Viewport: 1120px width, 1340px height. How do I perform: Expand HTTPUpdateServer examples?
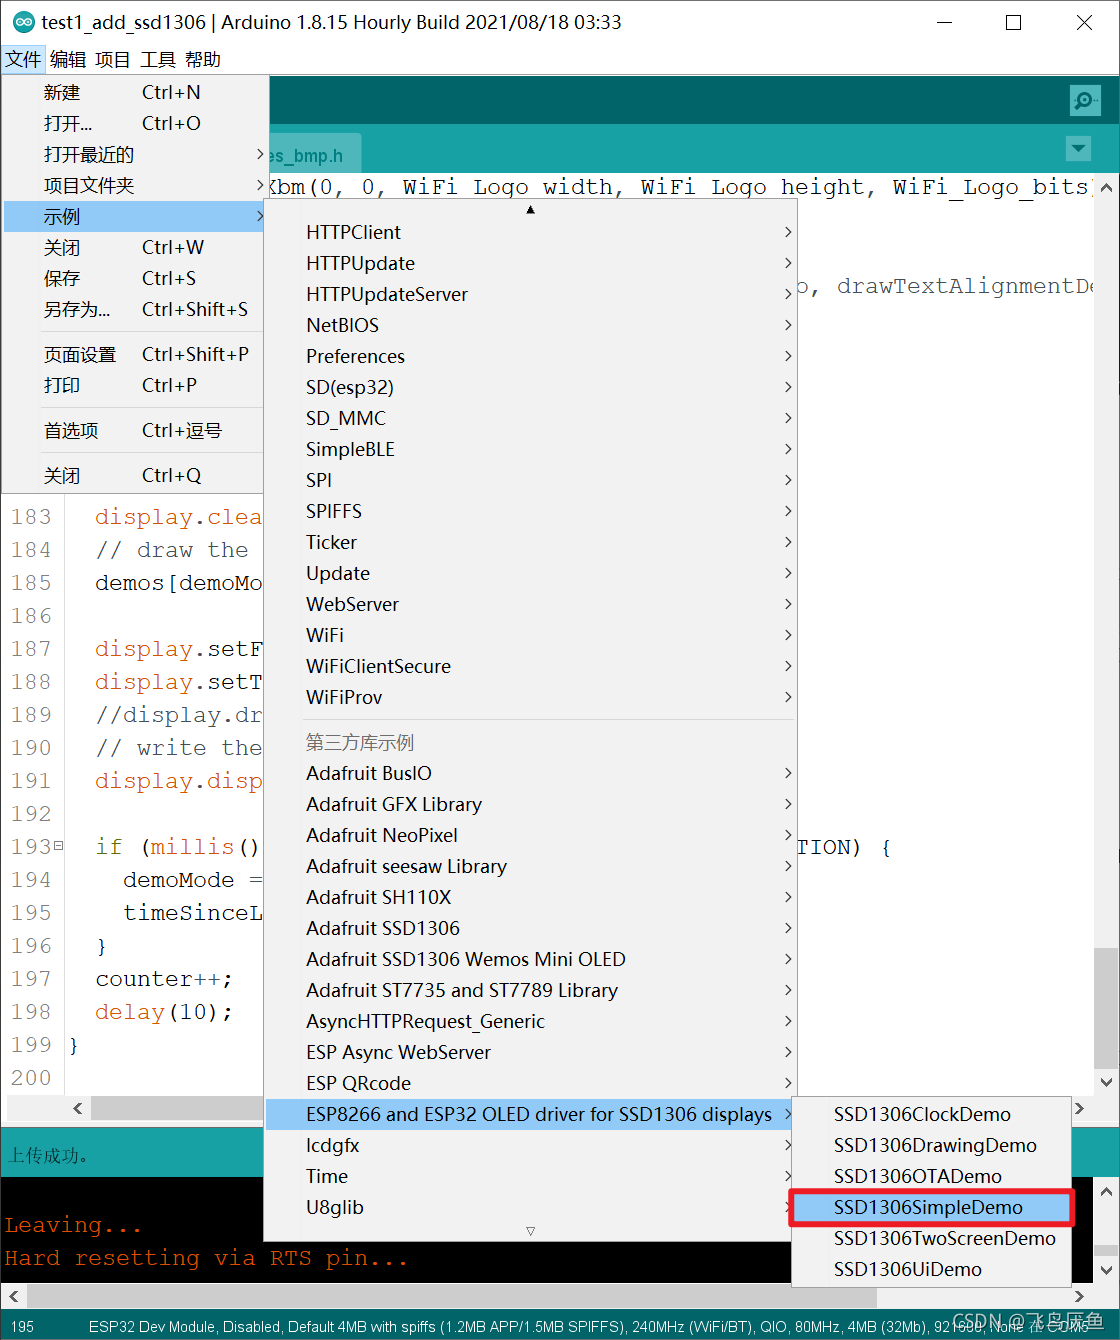(530, 294)
